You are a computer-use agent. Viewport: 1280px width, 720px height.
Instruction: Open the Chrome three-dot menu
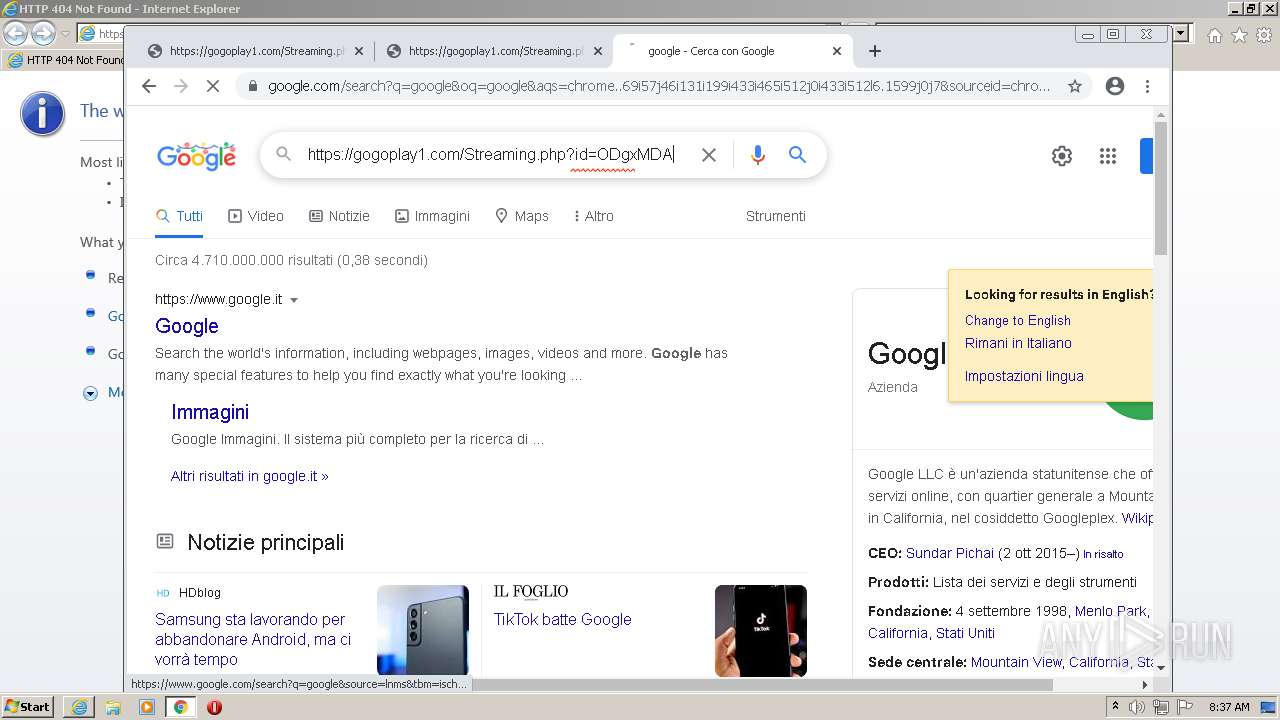pos(1148,86)
